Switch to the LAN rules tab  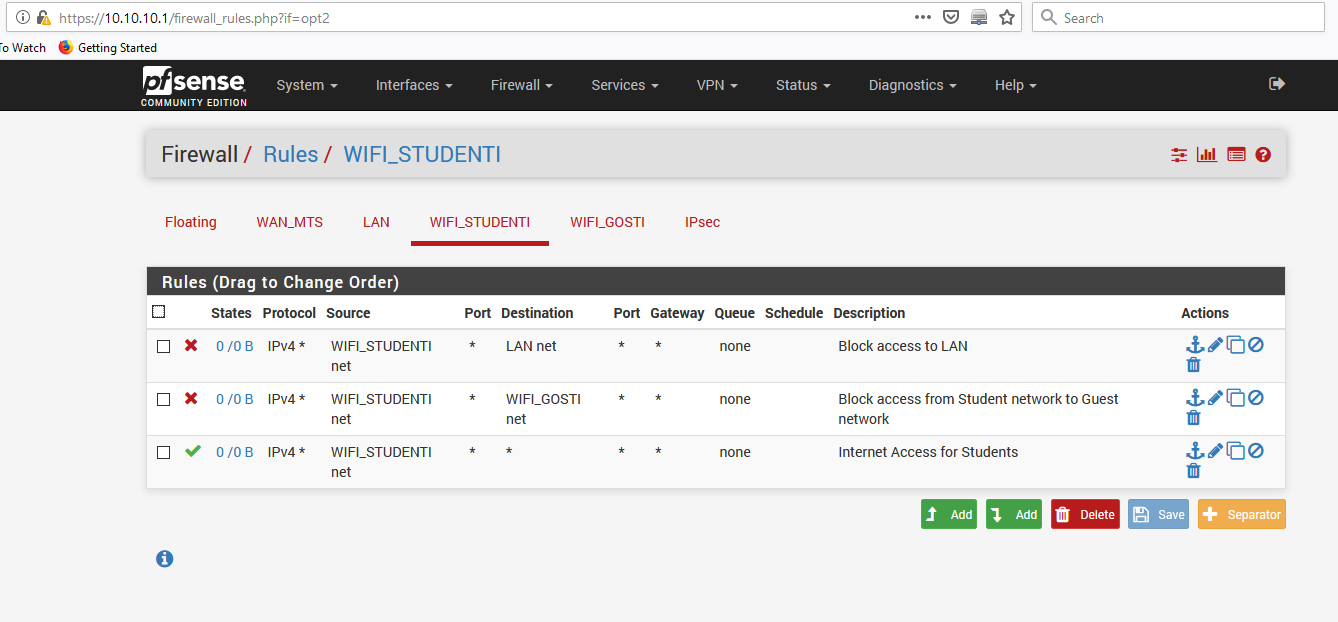[x=376, y=222]
